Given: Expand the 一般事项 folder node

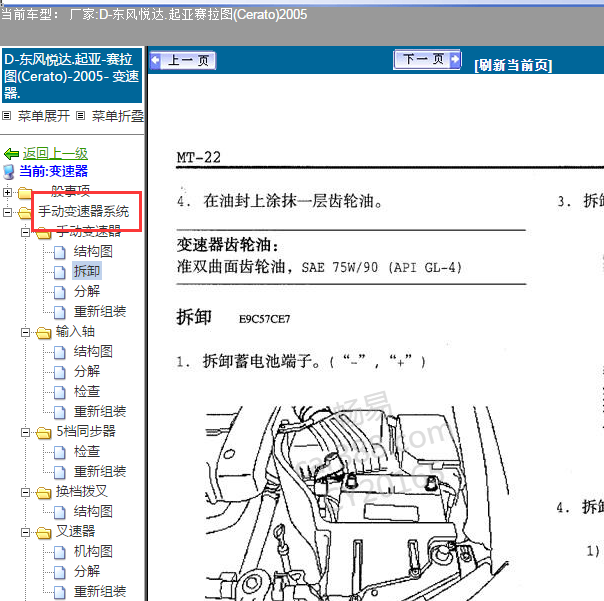Looking at the screenshot, I should click(7, 192).
